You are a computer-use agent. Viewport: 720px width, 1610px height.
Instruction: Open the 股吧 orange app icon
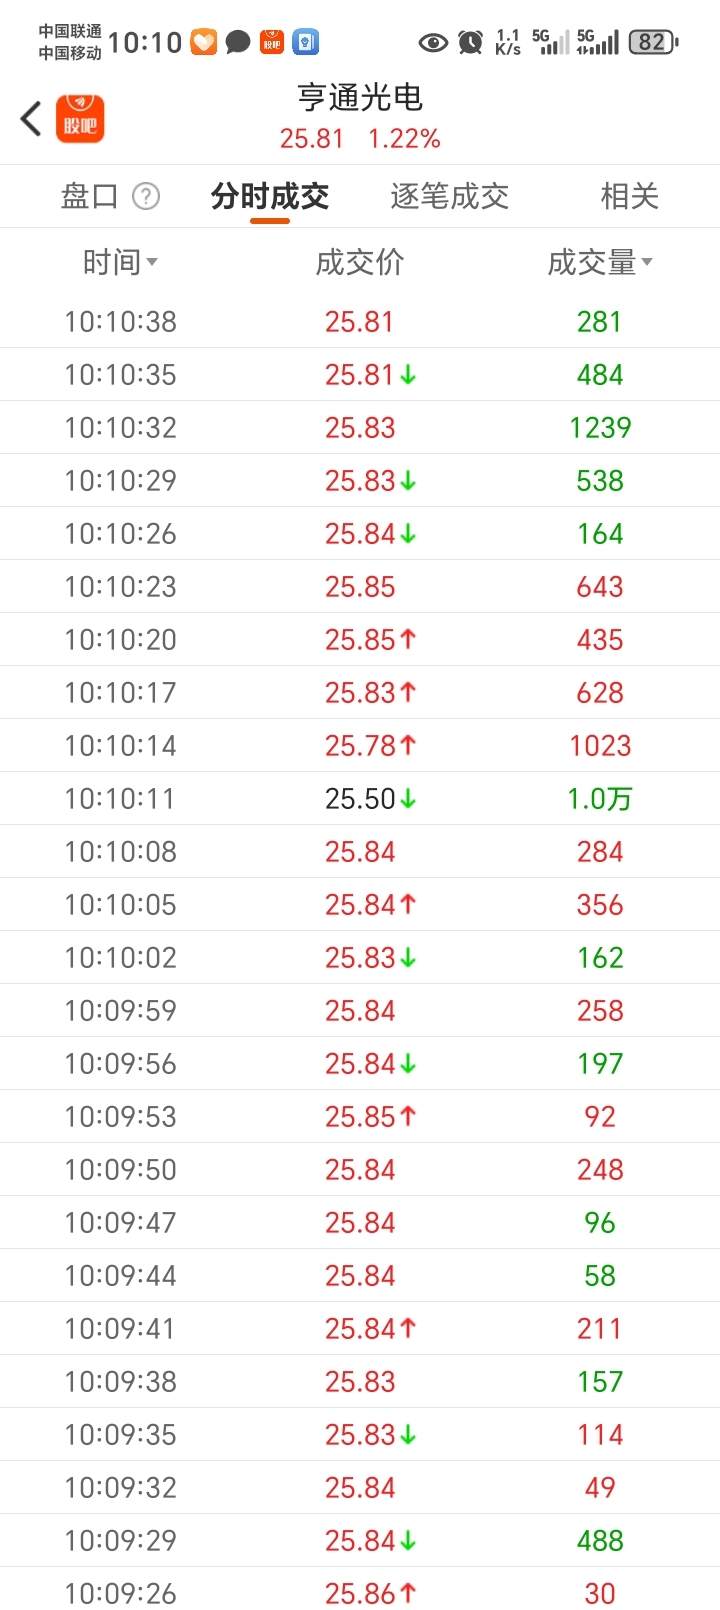pos(80,119)
